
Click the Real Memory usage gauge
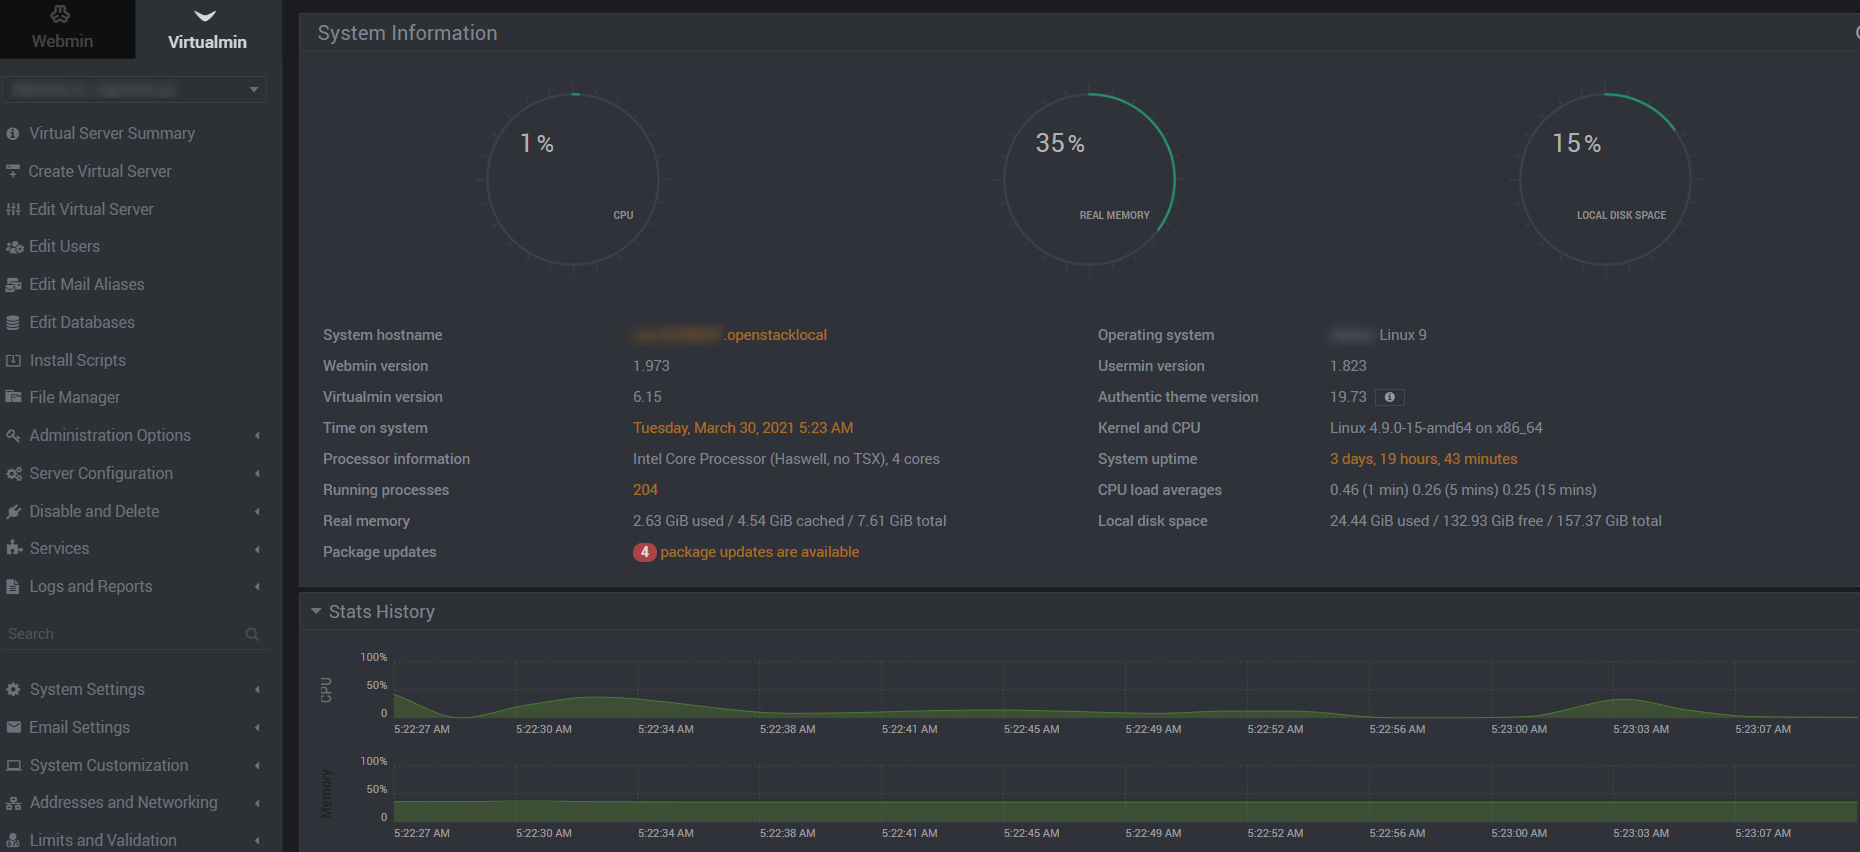pos(1089,180)
